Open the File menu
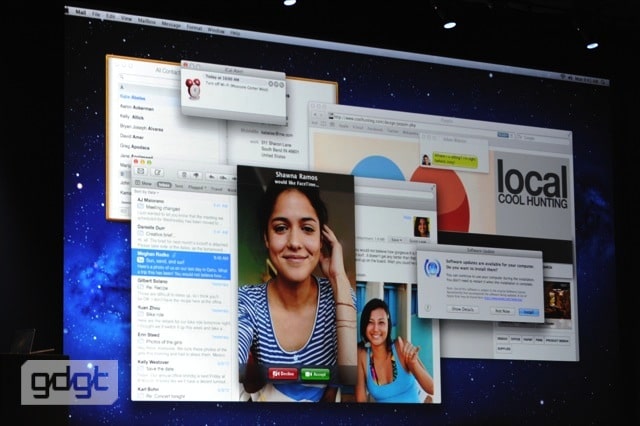The width and height of the screenshot is (640, 426). point(96,14)
